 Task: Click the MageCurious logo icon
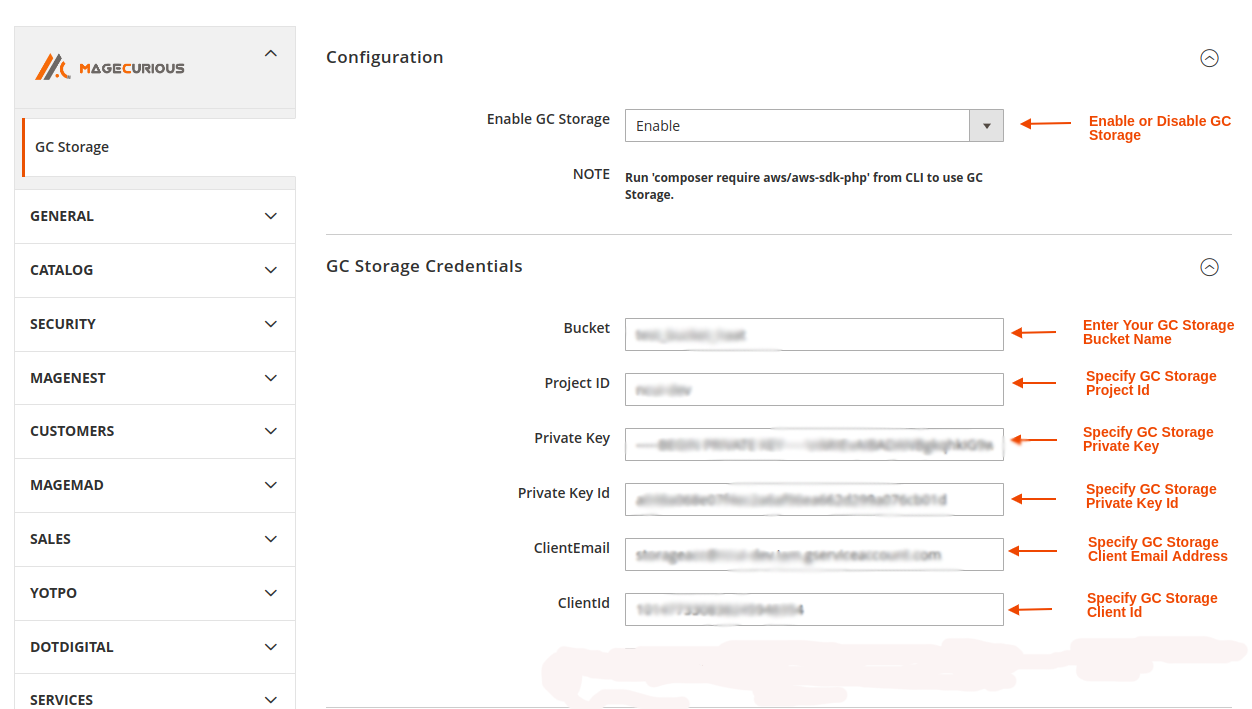tap(55, 66)
